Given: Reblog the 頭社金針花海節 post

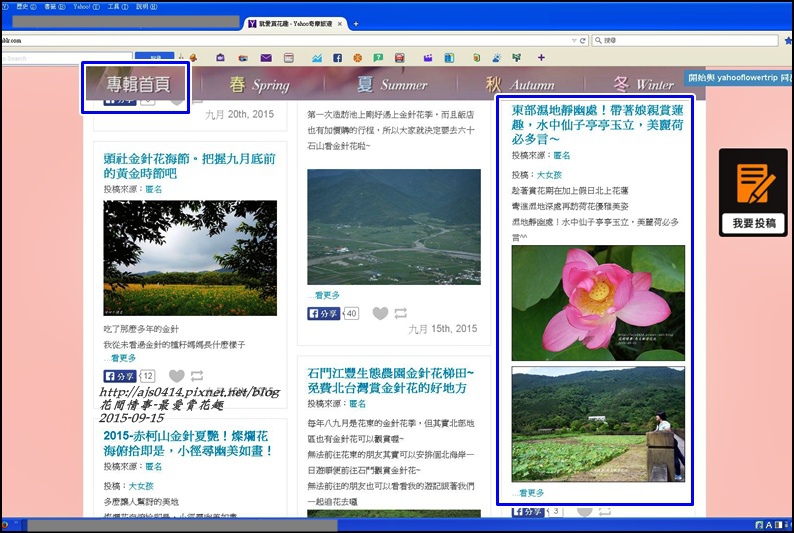Looking at the screenshot, I should coord(197,376).
